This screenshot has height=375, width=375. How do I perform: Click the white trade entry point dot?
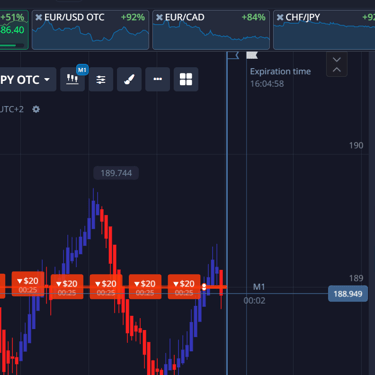[x=204, y=287]
